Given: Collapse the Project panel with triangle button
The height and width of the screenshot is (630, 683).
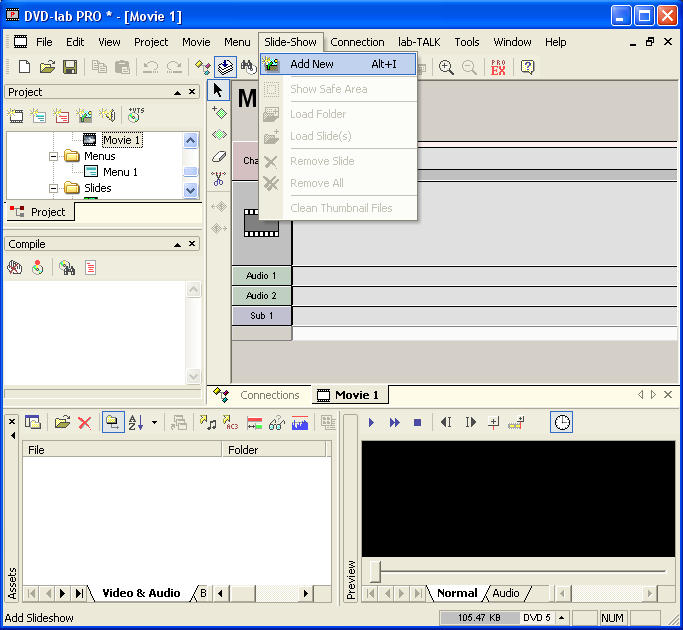Looking at the screenshot, I should [177, 92].
